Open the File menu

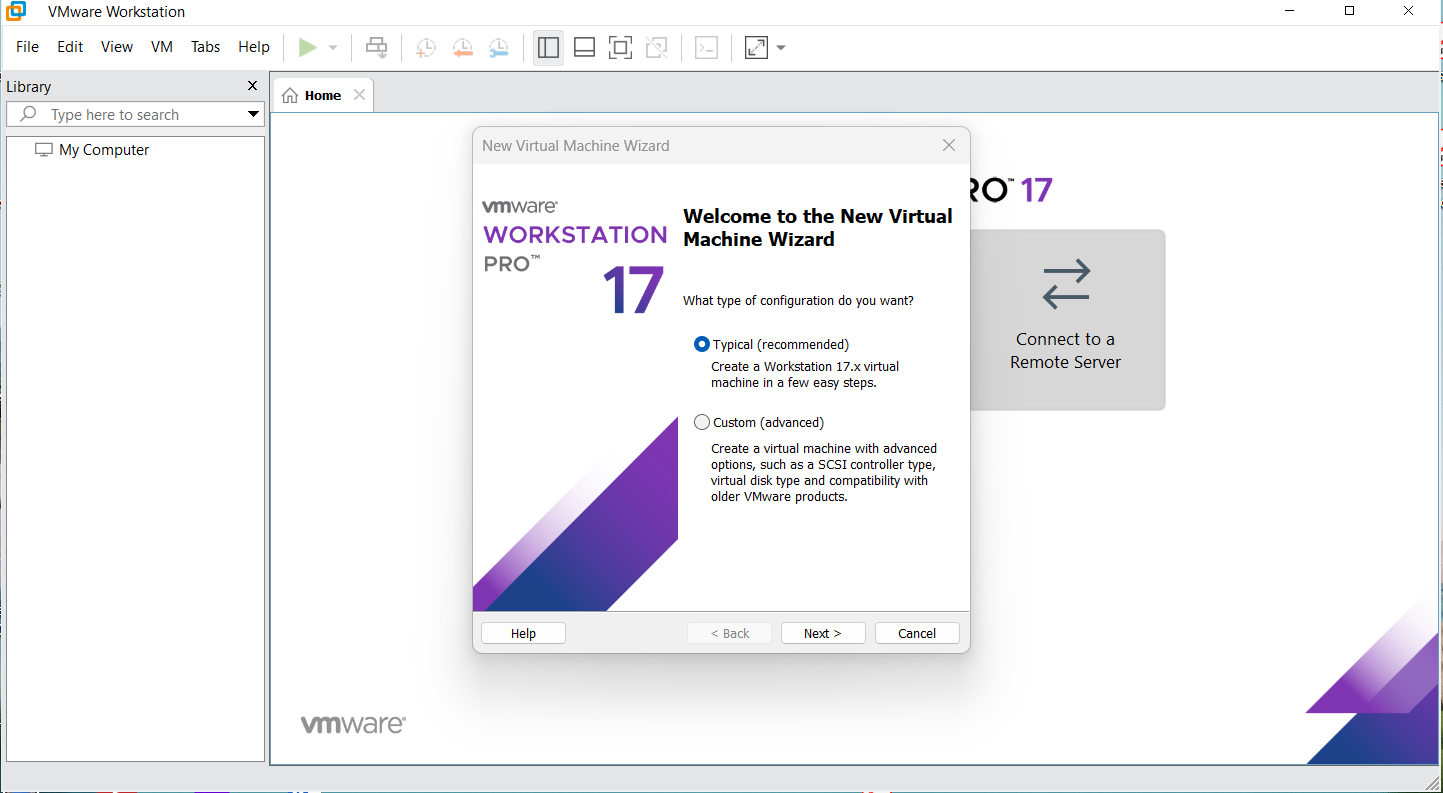click(x=28, y=47)
